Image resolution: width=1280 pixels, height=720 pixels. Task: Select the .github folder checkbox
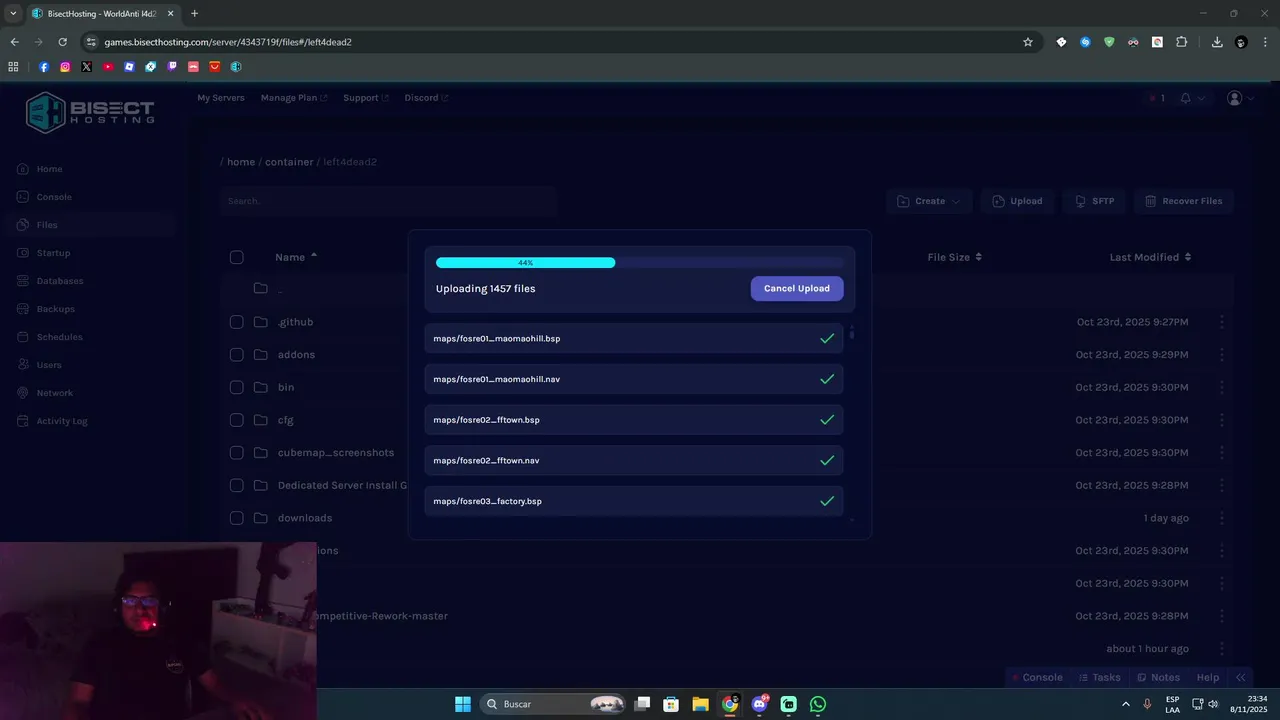(x=236, y=322)
